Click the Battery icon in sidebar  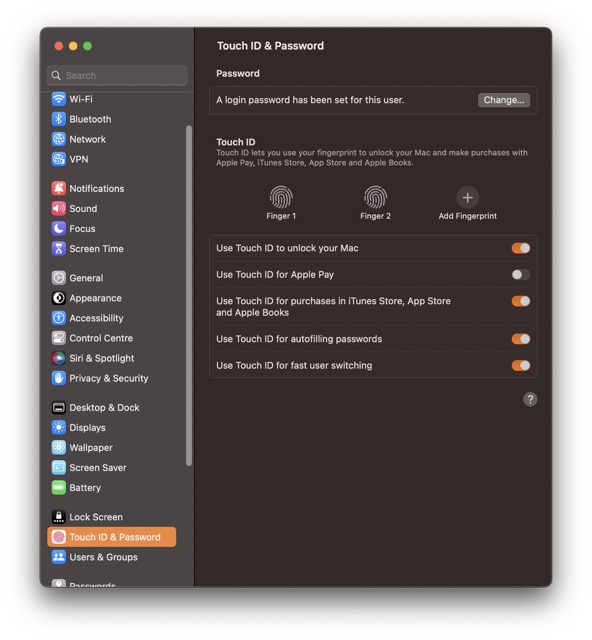[59, 487]
